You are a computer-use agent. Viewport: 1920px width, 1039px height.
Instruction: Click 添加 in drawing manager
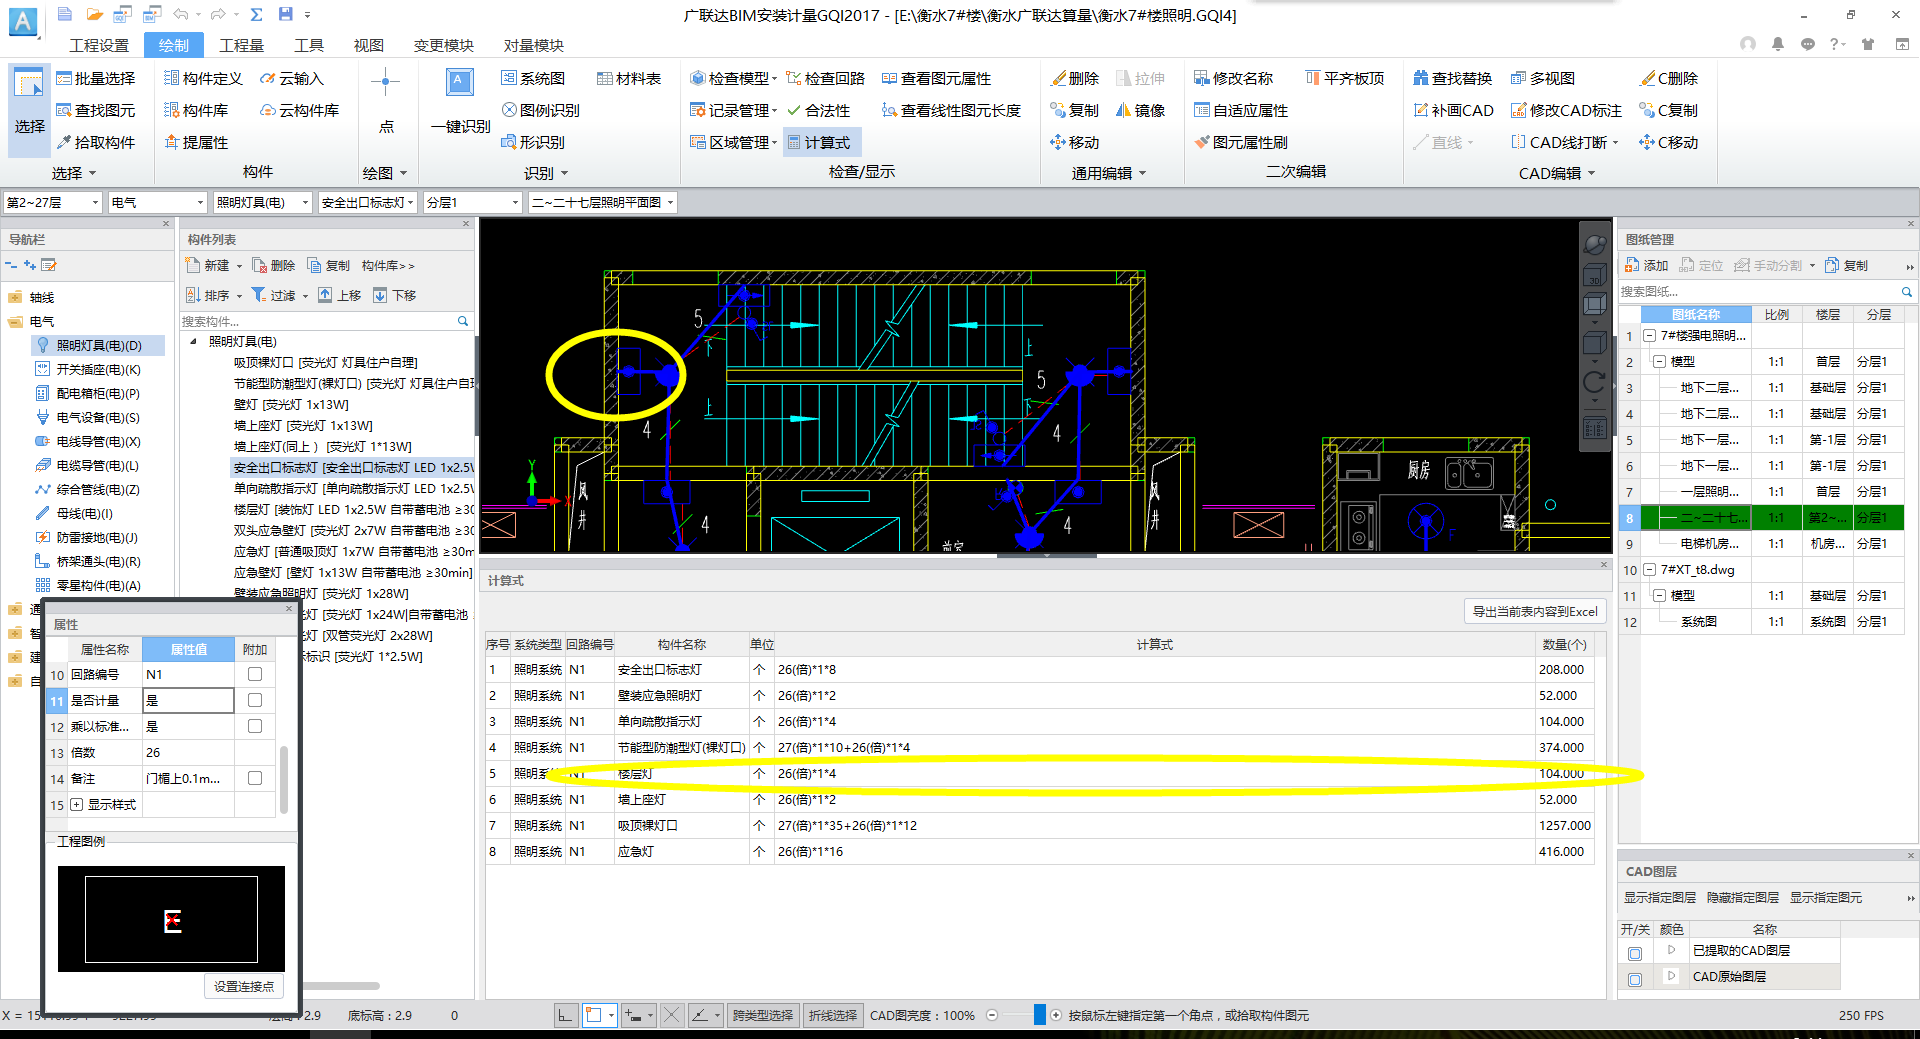1647,265
